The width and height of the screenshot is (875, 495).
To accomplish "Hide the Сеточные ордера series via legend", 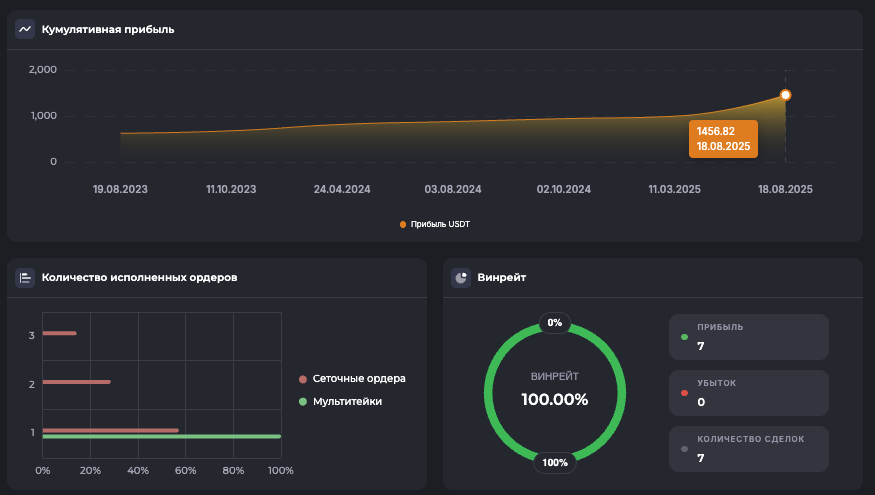I will point(358,379).
